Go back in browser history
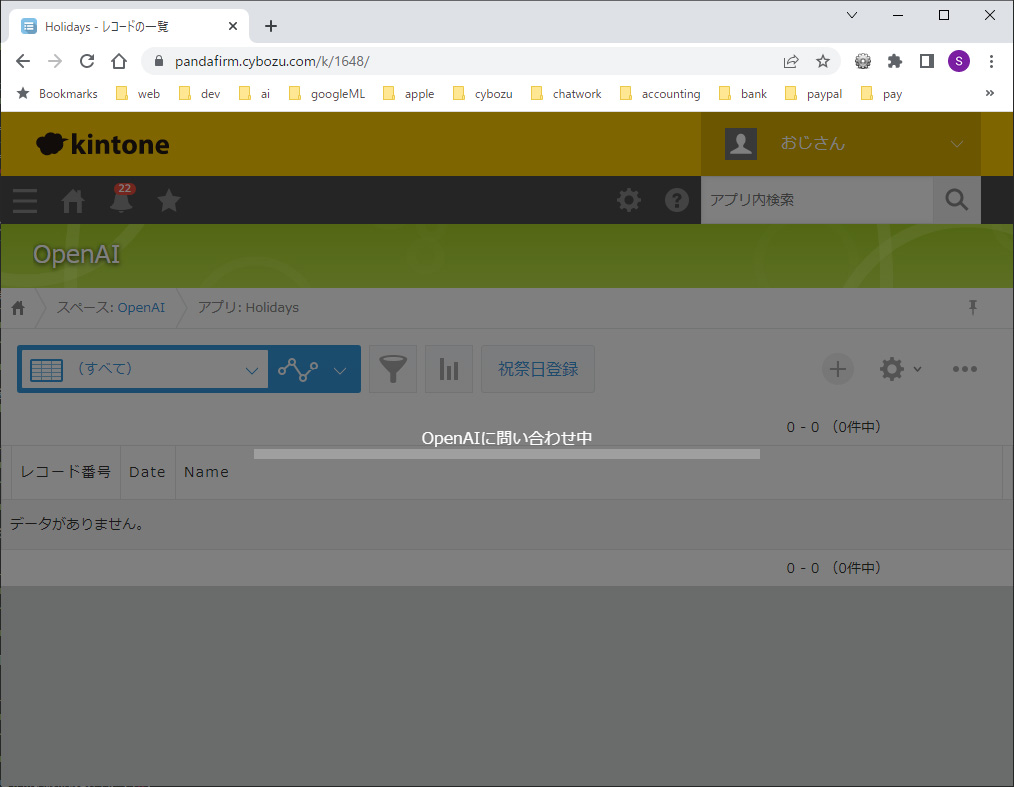1014x787 pixels. pyautogui.click(x=23, y=61)
